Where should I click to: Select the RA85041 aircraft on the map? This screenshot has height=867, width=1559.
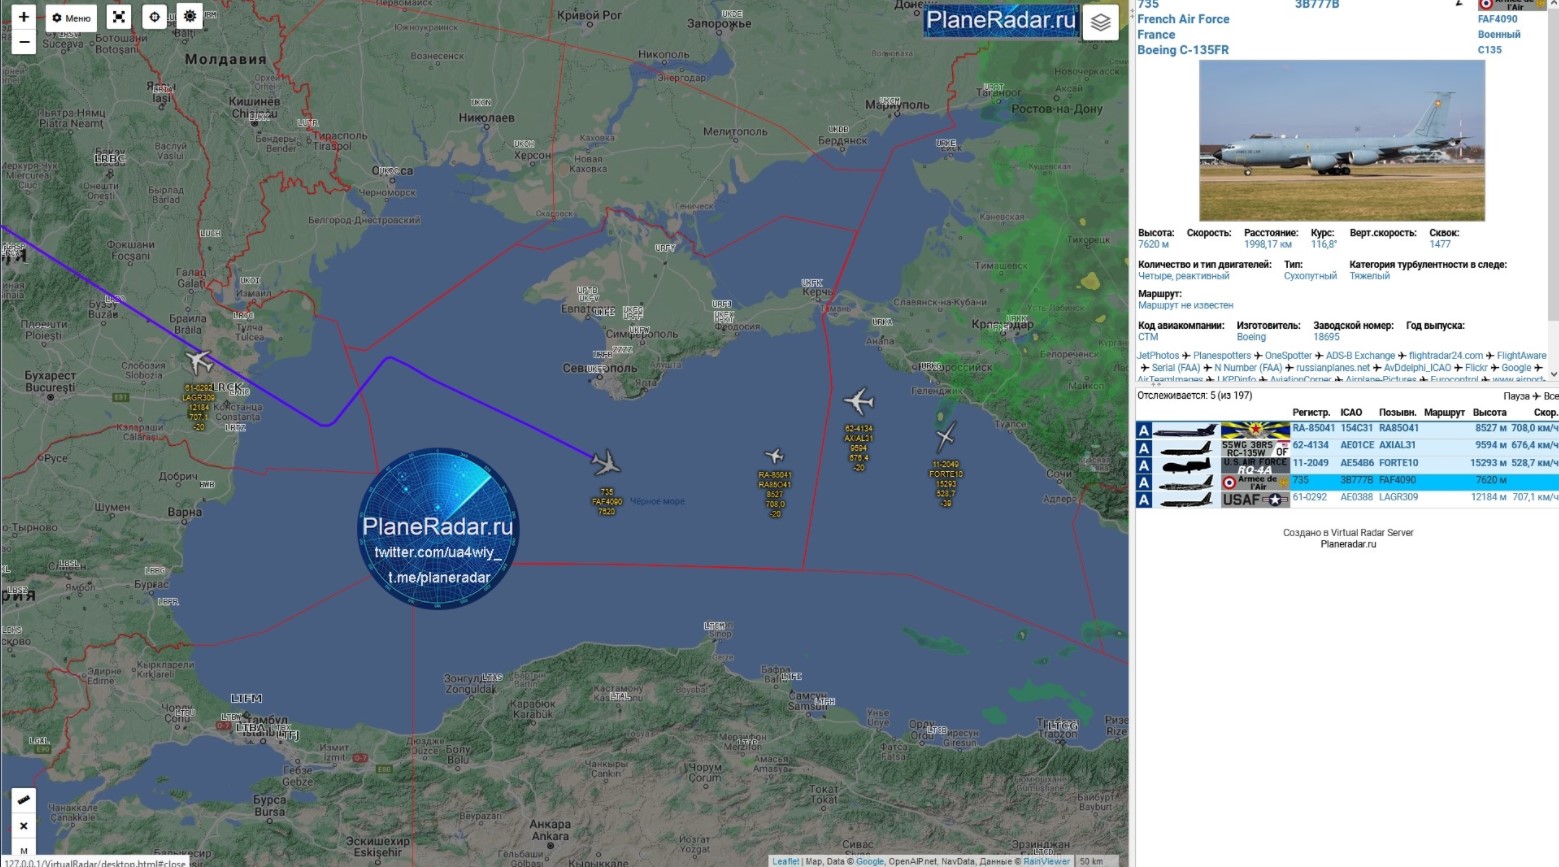[774, 457]
